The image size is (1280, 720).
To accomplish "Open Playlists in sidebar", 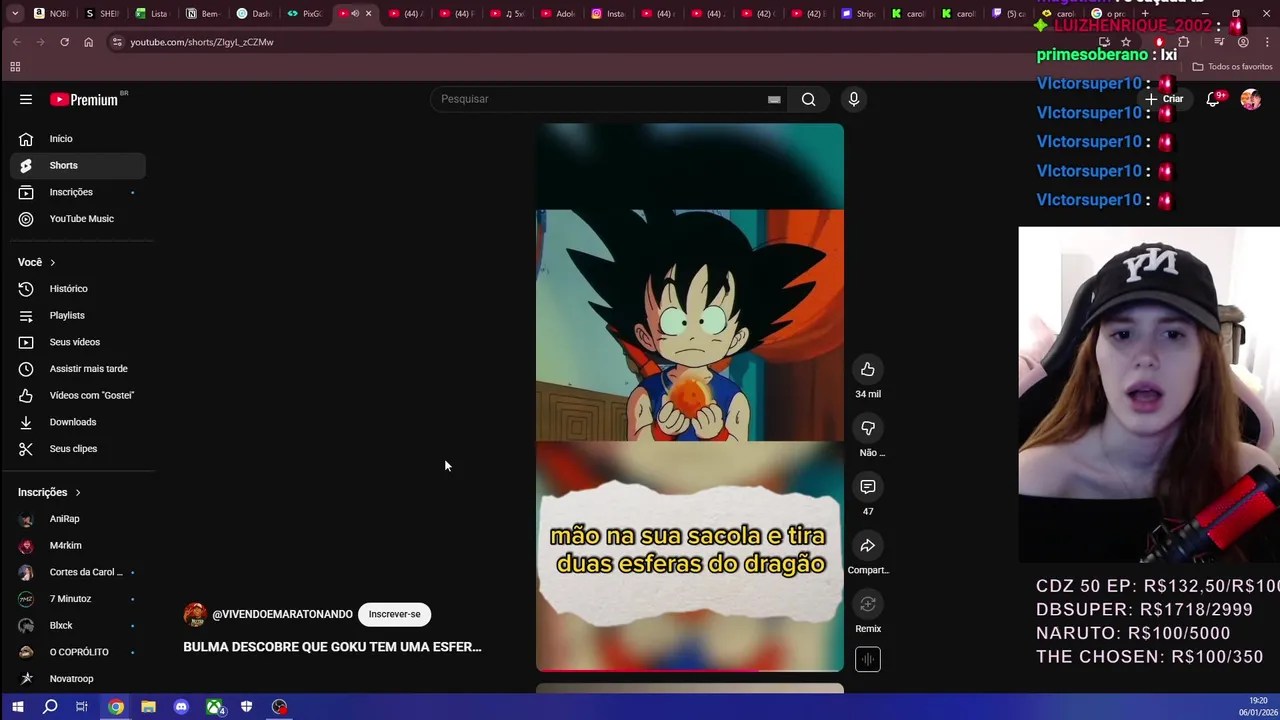I will click(x=78, y=315).
